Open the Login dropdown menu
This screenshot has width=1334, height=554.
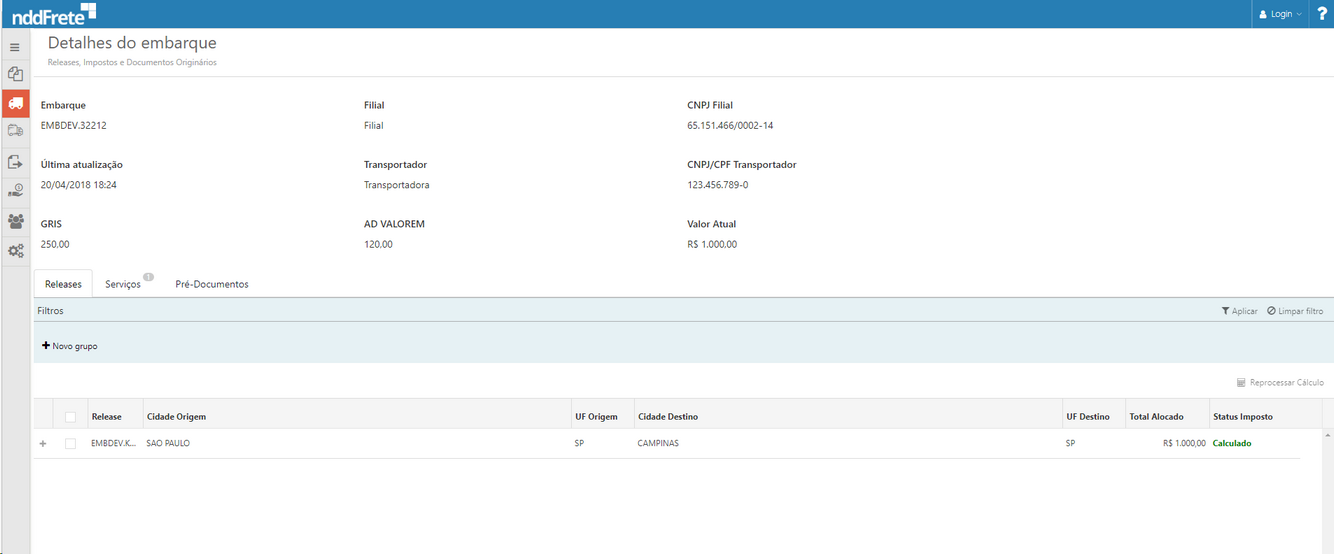[x=1280, y=14]
